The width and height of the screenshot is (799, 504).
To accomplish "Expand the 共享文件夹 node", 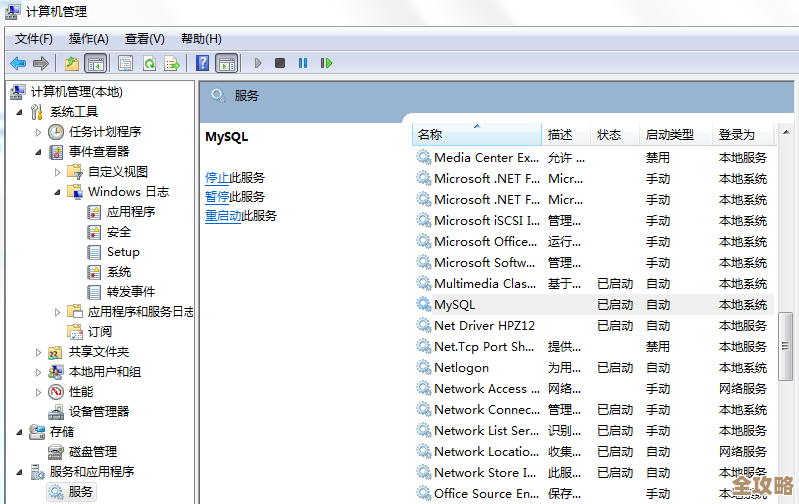I will 38,352.
